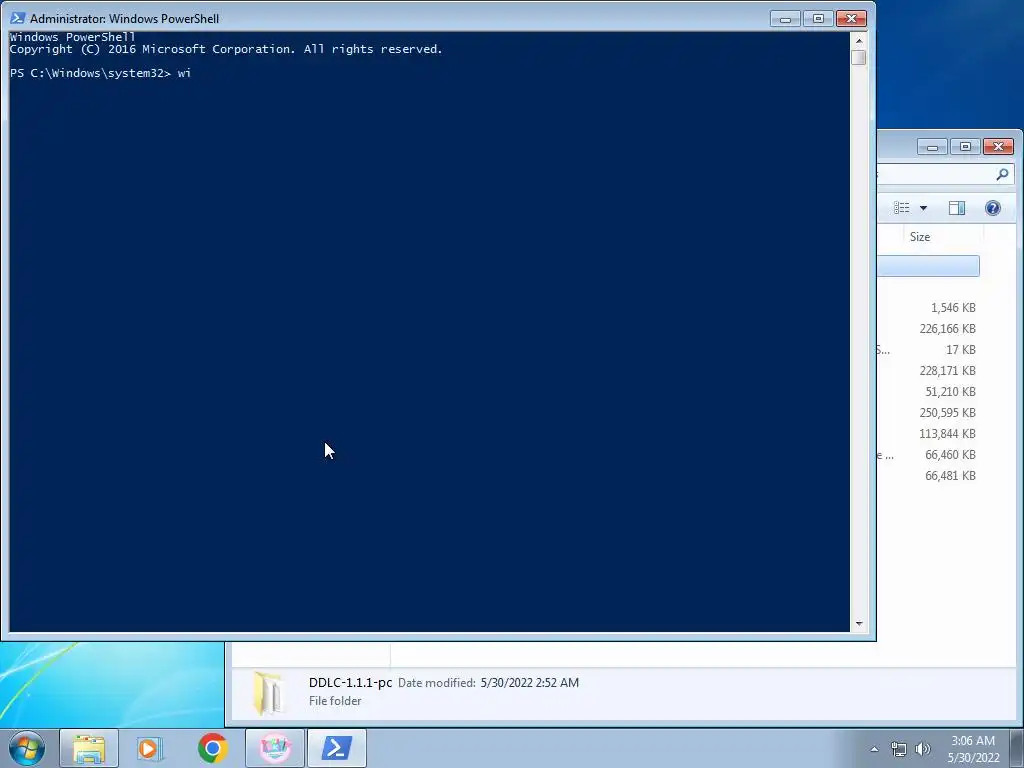The image size is (1024, 768).
Task: Select the file row sized 66,460 KB
Action: point(928,455)
